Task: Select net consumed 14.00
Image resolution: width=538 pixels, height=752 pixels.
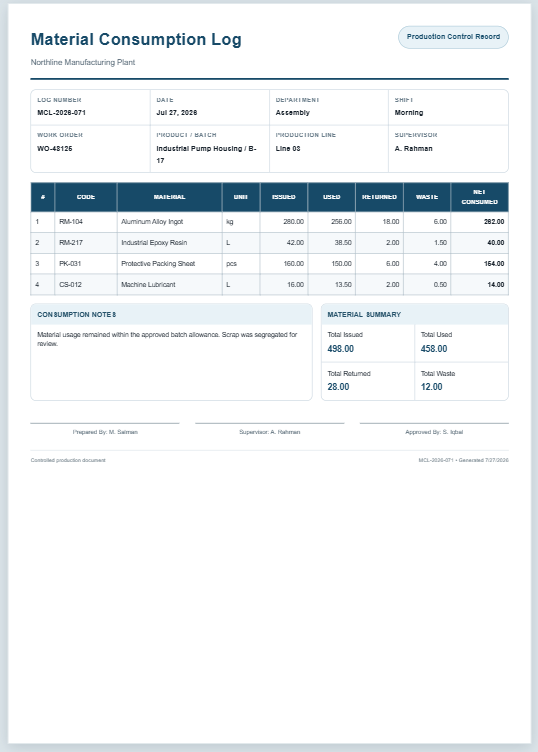Action: 496,285
